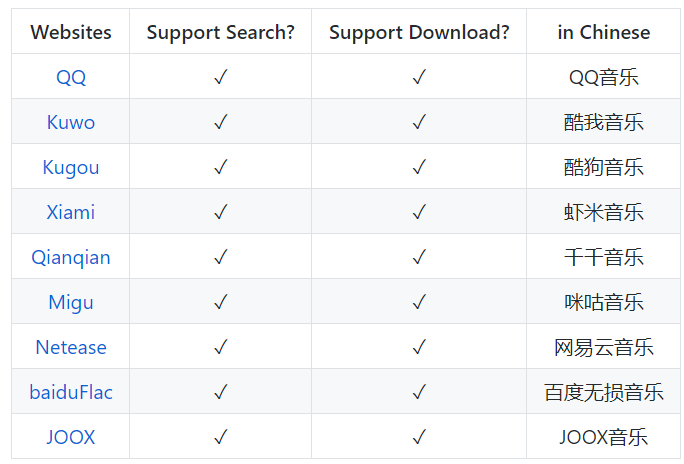Open the Kuwo website link

(71, 122)
